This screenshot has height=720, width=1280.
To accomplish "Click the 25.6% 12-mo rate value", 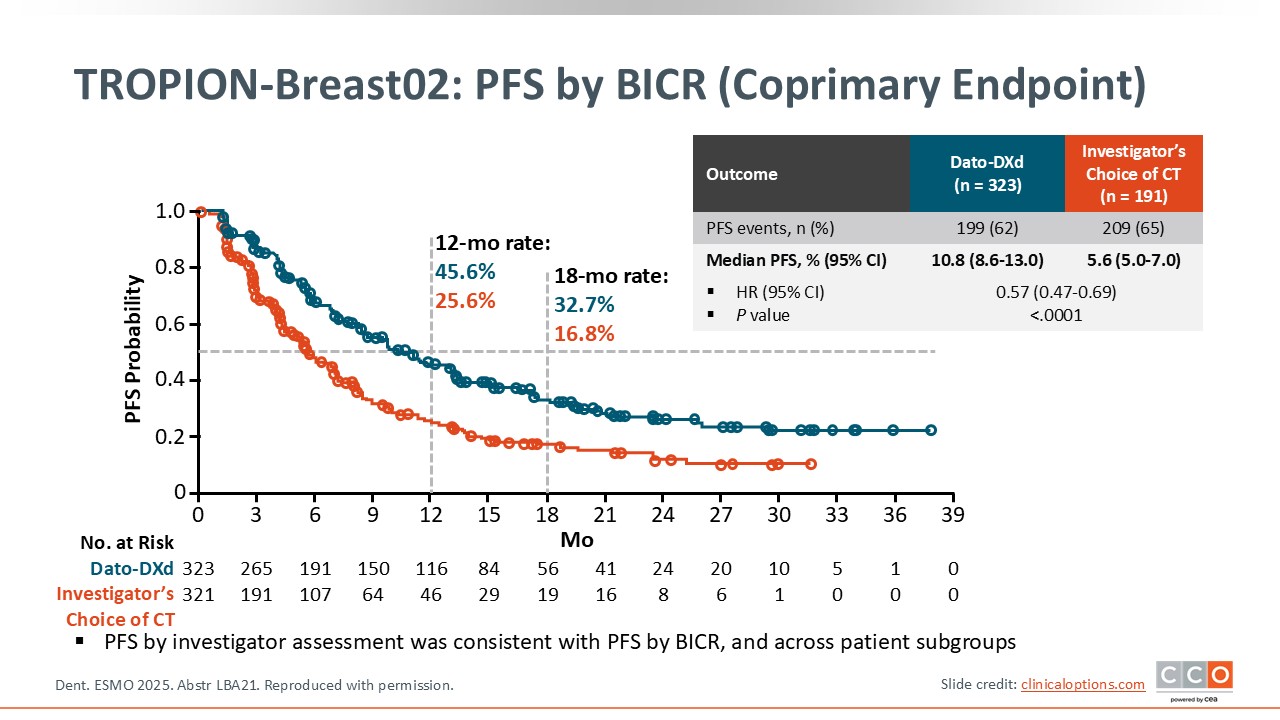I will [x=465, y=300].
